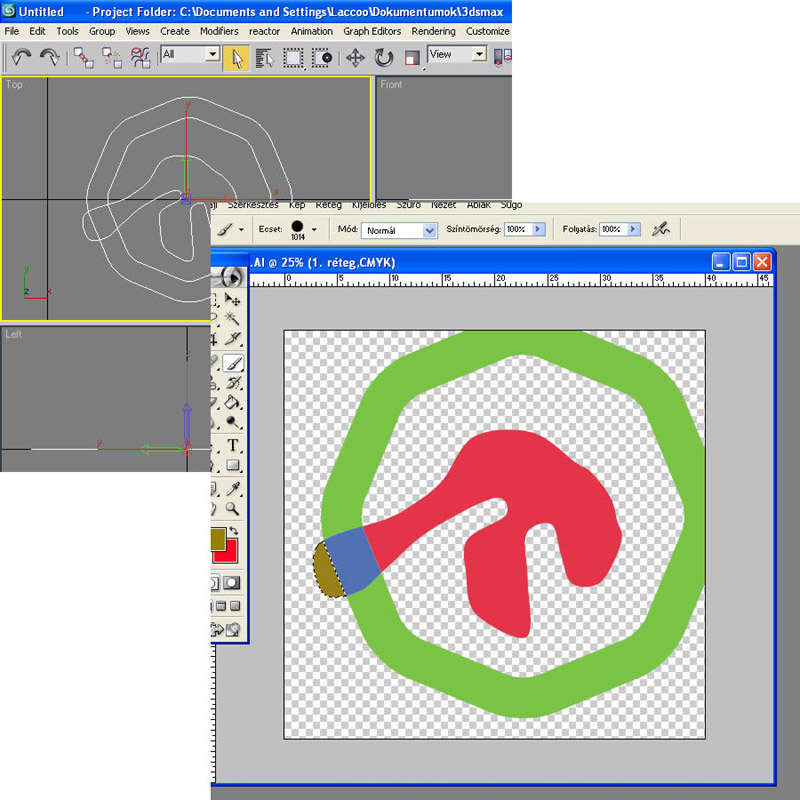The height and width of the screenshot is (800, 800).
Task: Click the Redo arrow in 3ds Max toolbar
Action: click(49, 57)
